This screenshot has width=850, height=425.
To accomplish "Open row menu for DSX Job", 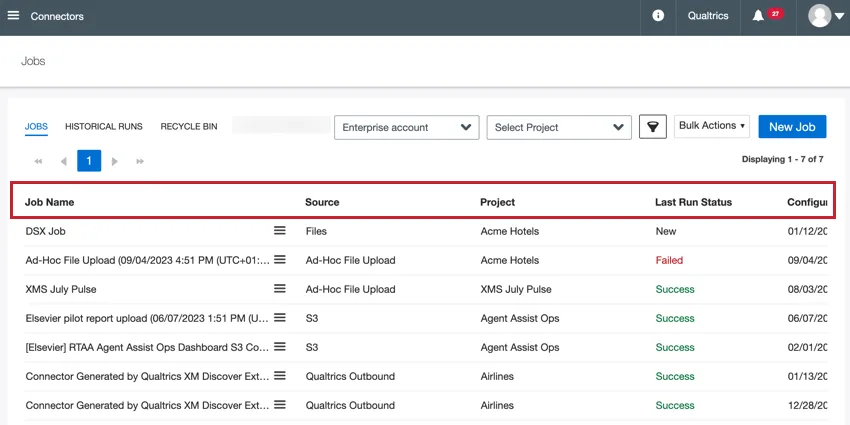I will (280, 231).
